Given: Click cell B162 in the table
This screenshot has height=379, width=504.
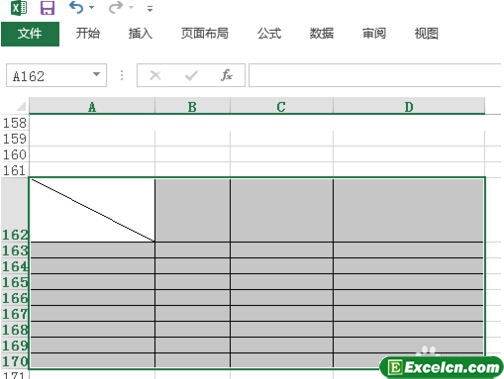Looking at the screenshot, I should coord(192,210).
